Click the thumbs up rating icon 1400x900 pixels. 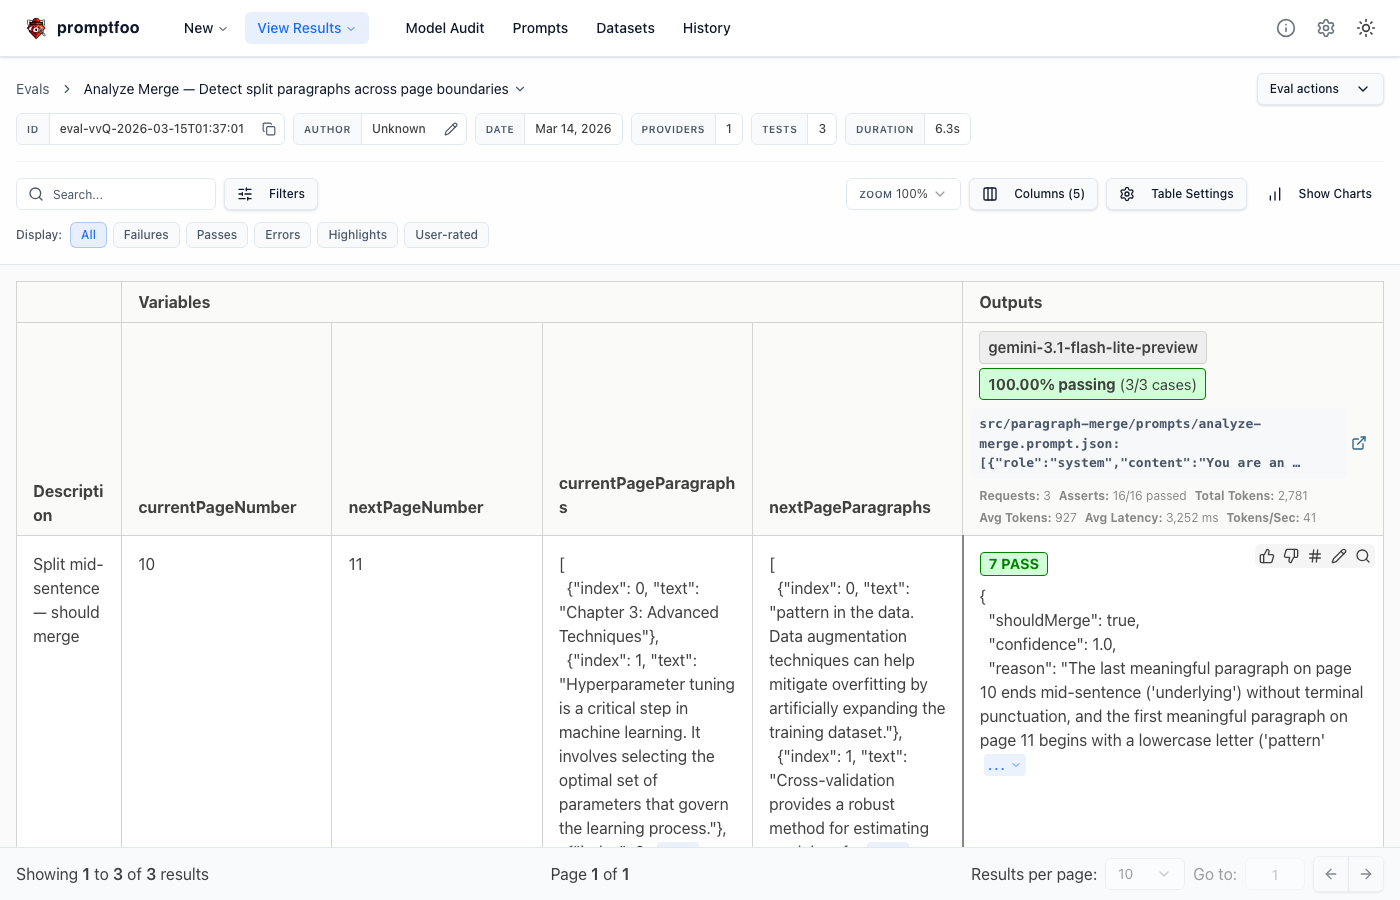coord(1267,556)
